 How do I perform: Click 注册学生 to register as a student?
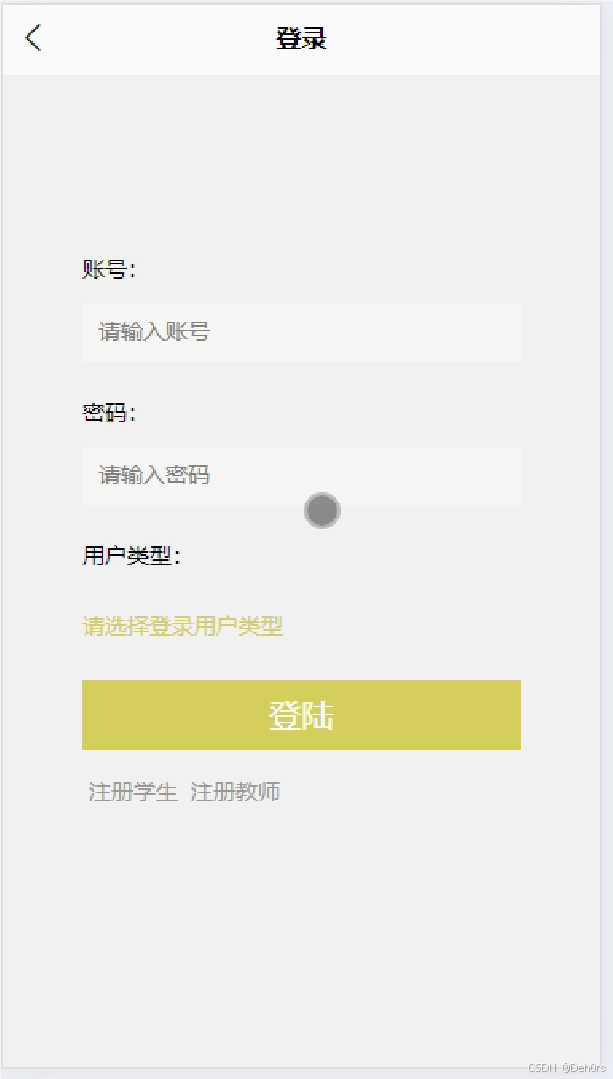(131, 791)
